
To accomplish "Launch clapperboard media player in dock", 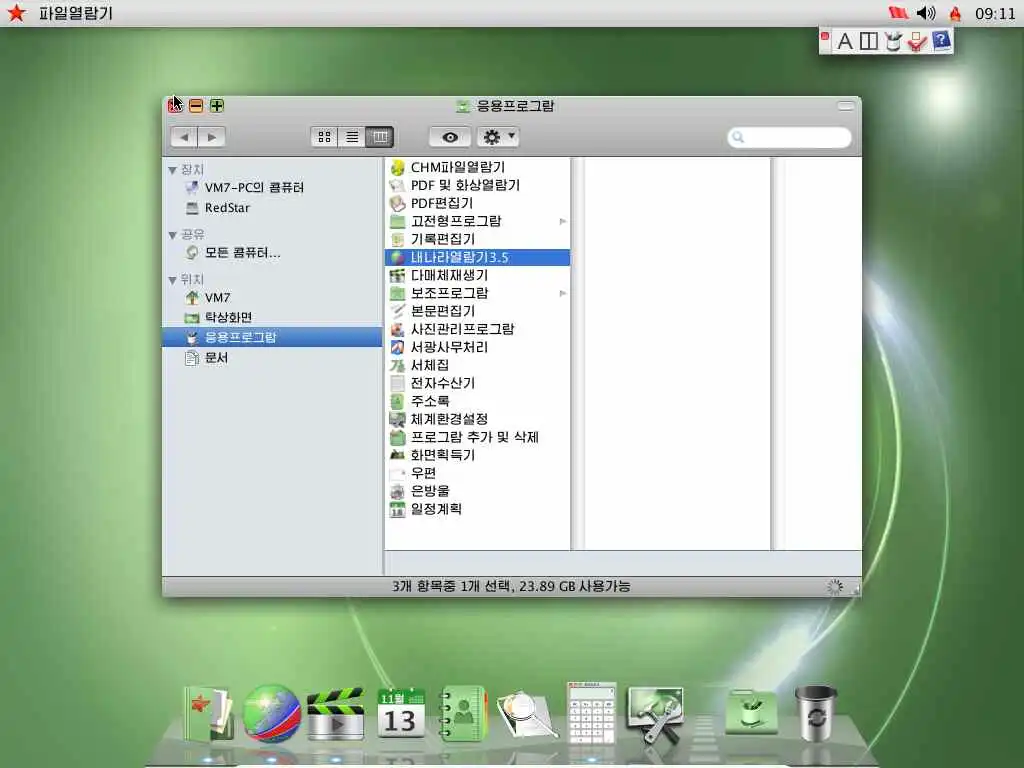I will point(336,713).
